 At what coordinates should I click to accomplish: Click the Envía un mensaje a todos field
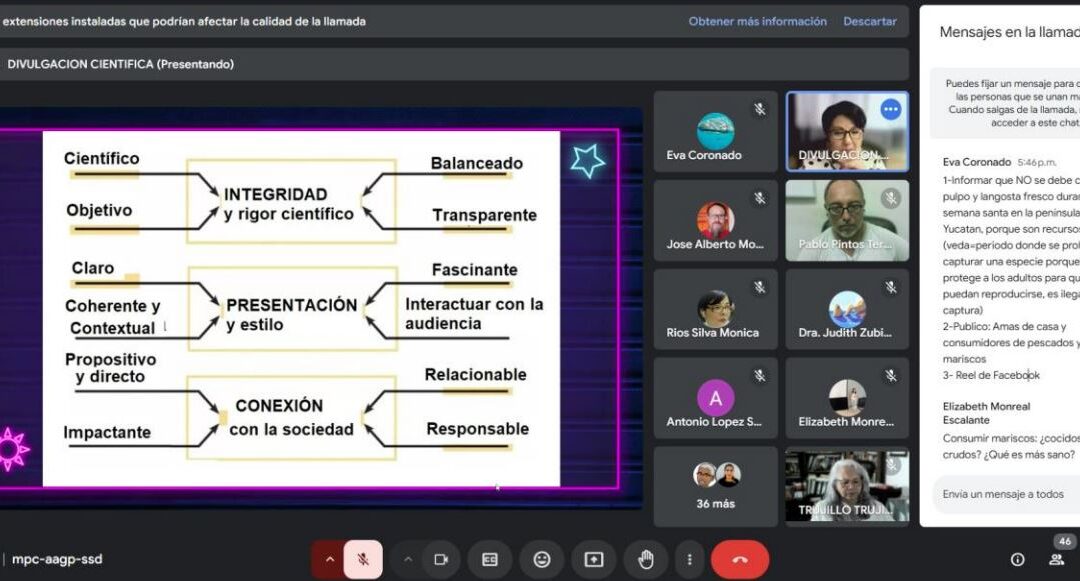click(x=1003, y=494)
